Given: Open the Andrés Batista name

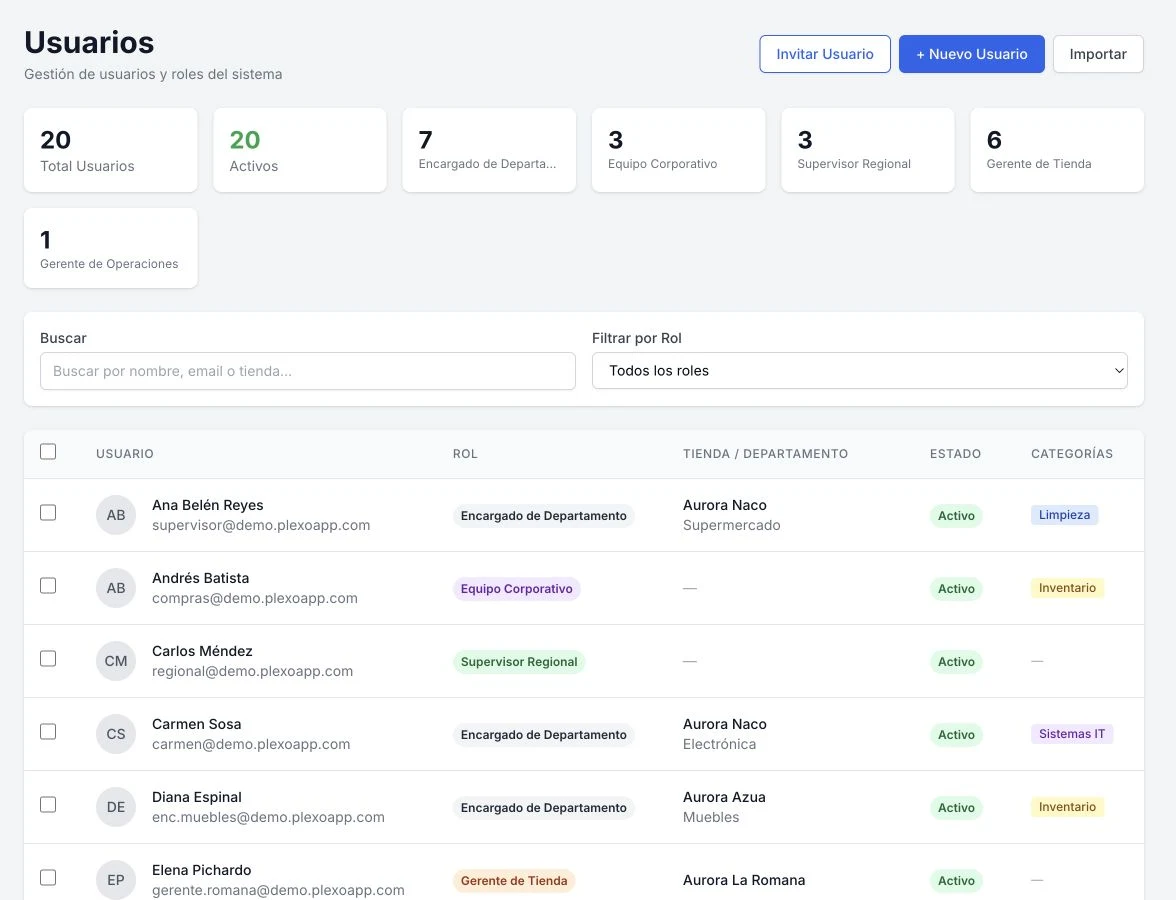Looking at the screenshot, I should (200, 578).
